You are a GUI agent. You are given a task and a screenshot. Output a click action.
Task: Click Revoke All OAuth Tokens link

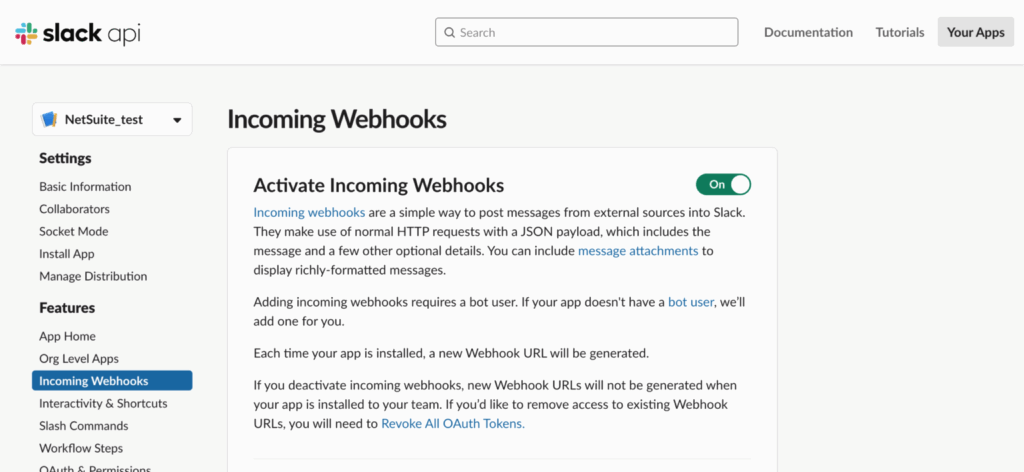click(453, 424)
